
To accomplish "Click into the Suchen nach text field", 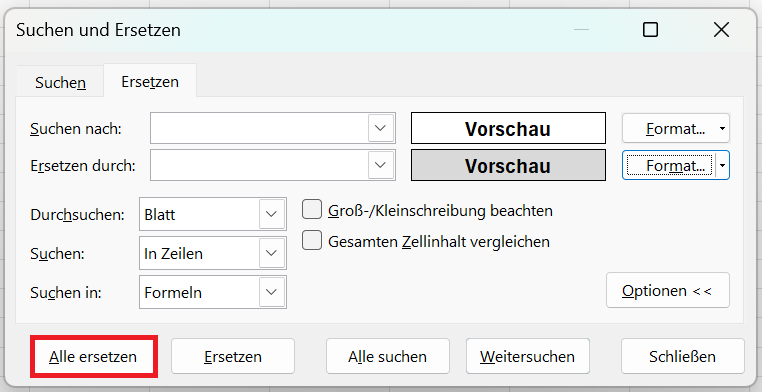I will coord(260,128).
